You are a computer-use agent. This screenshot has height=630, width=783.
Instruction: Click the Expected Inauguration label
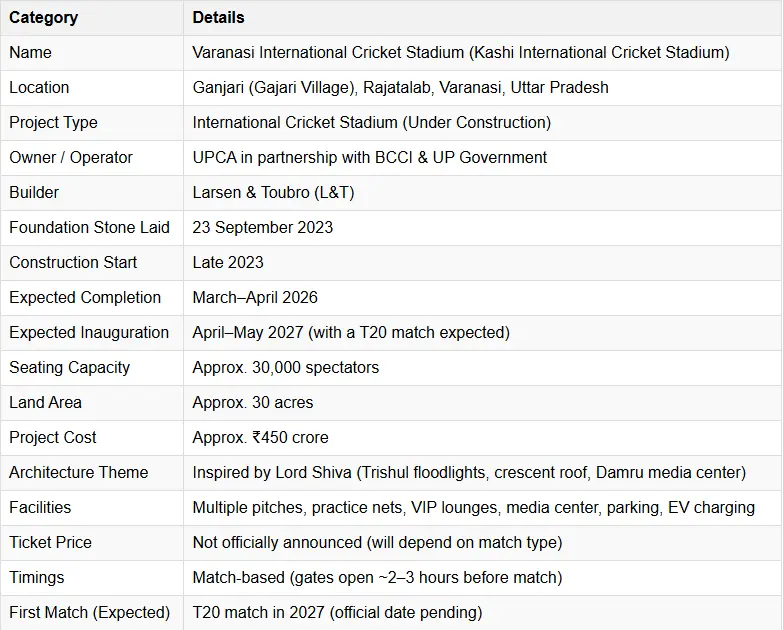pos(89,332)
